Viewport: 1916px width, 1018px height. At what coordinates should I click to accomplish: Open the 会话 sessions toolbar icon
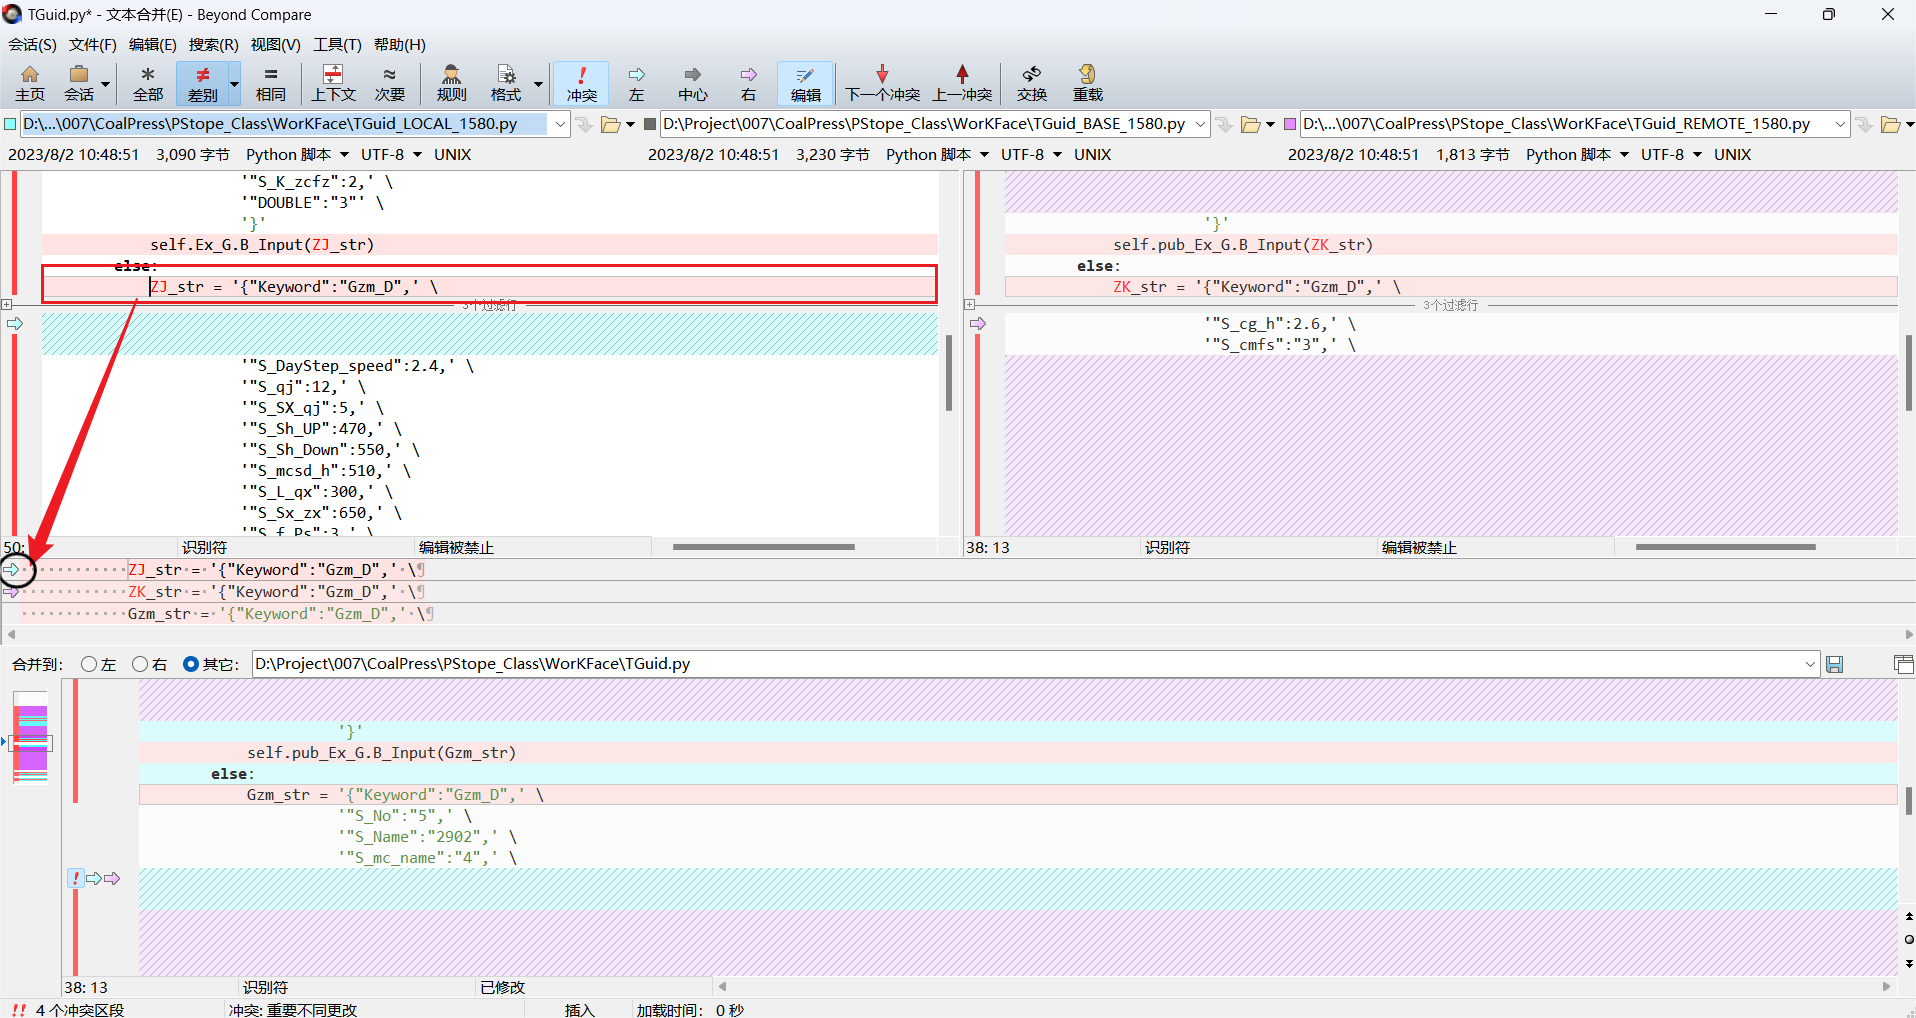point(79,83)
